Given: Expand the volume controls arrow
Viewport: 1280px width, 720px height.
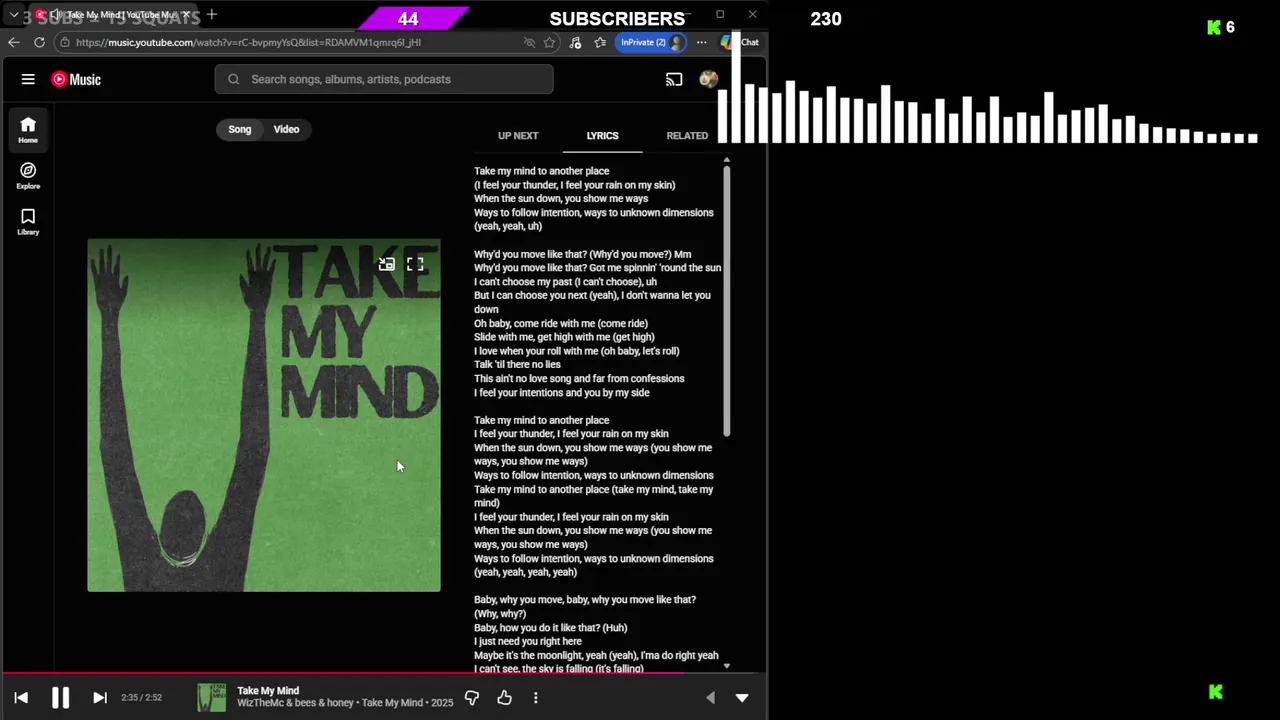Looking at the screenshot, I should [710, 698].
